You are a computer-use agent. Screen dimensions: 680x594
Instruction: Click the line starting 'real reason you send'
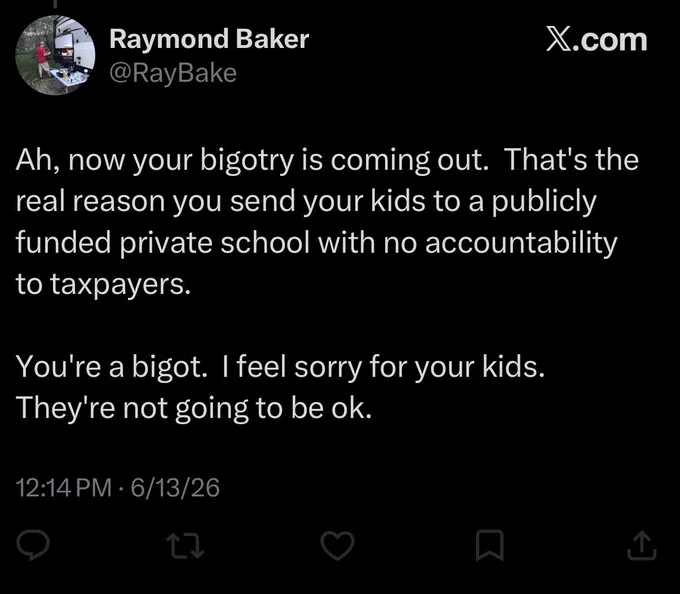click(x=306, y=202)
